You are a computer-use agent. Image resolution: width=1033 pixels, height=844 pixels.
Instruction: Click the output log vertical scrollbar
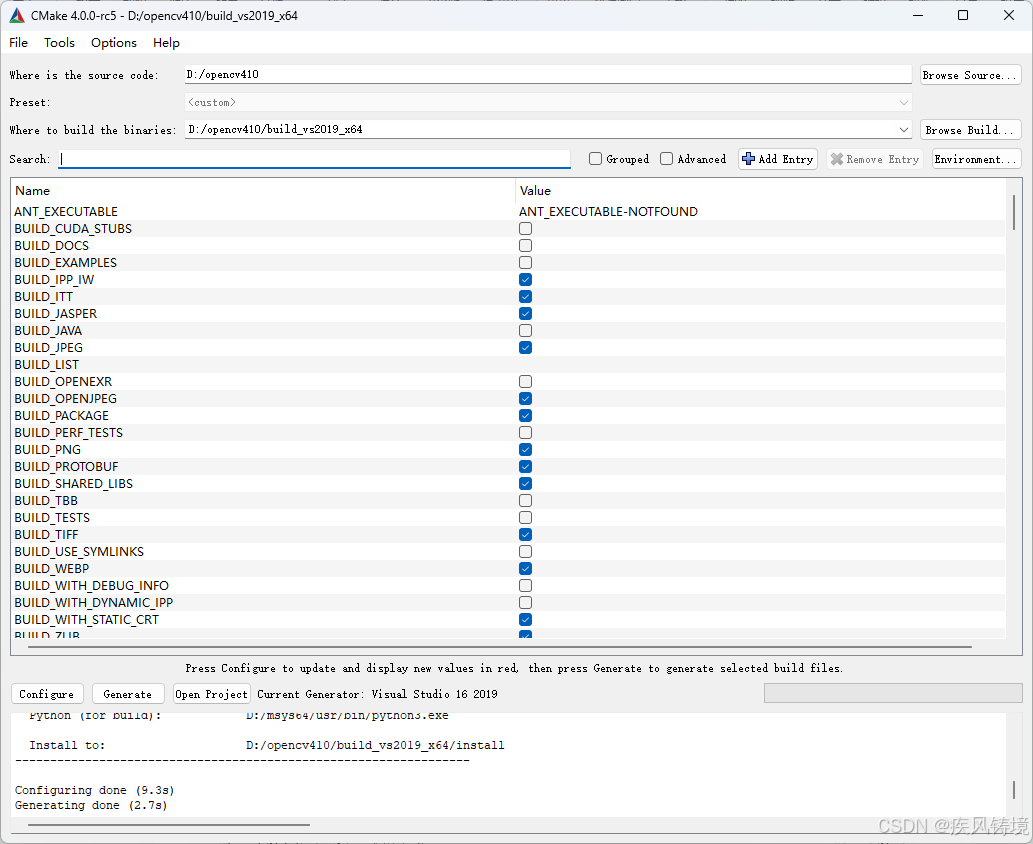(1013, 789)
